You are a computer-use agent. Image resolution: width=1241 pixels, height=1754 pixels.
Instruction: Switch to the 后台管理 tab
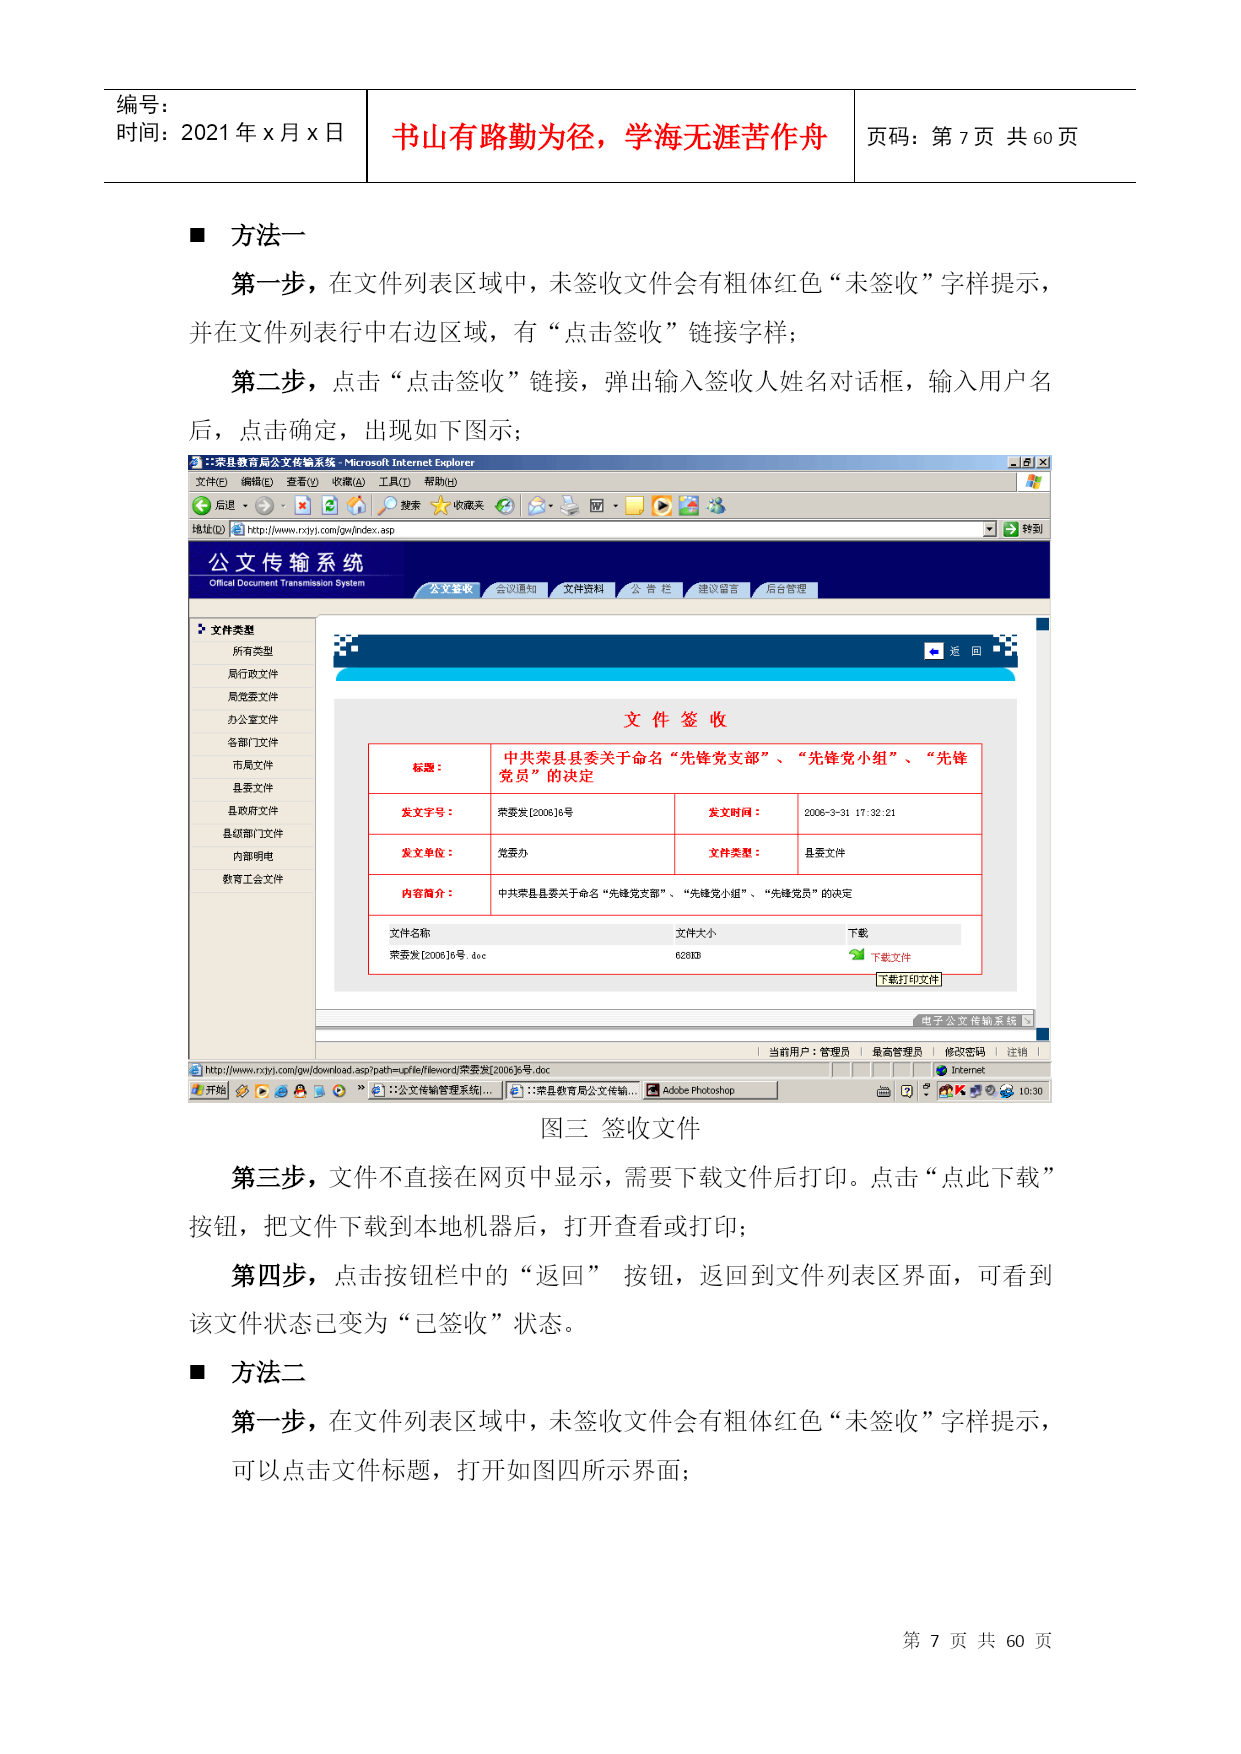786,589
